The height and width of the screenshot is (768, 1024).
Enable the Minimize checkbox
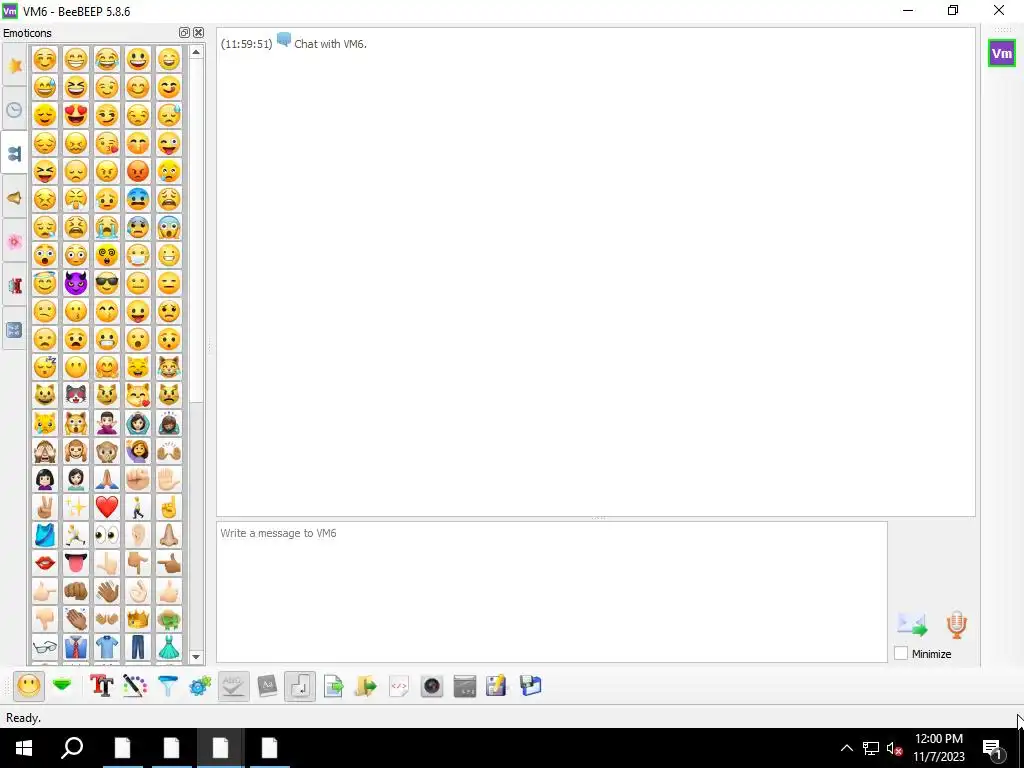click(x=901, y=653)
